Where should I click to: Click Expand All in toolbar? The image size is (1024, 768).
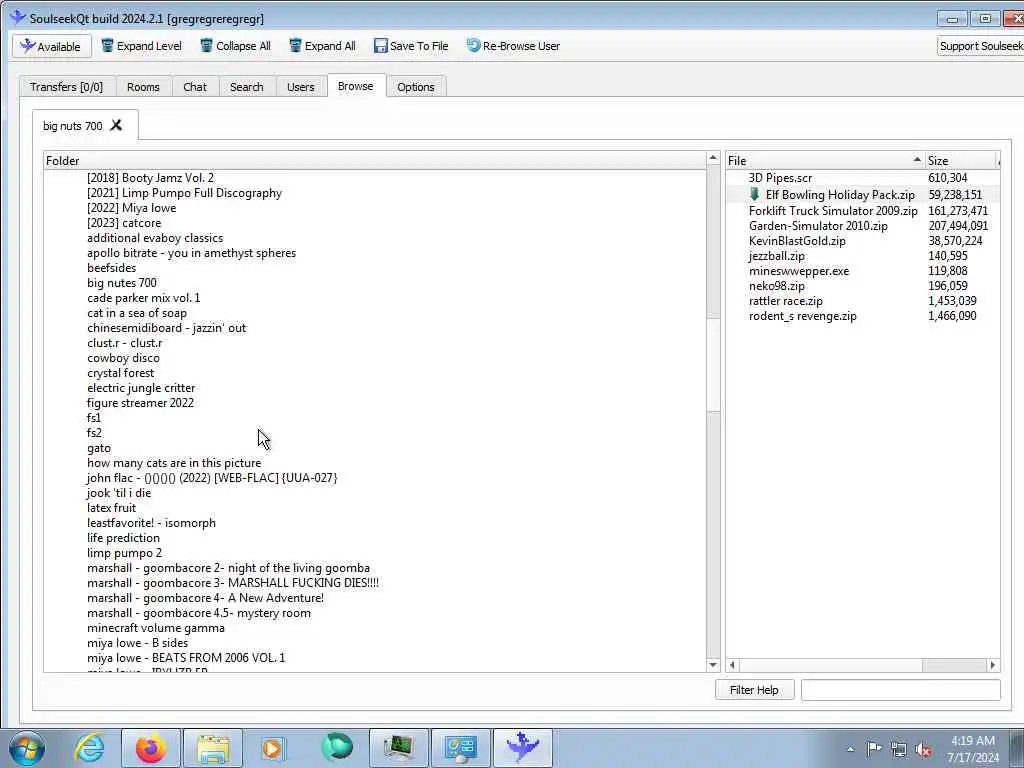tap(322, 46)
